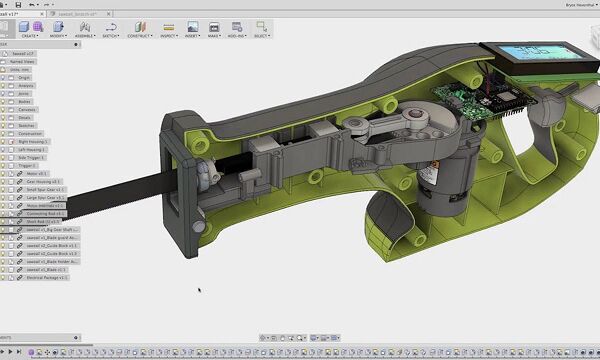Open Grid and Snaps icon
Image resolution: width=600 pixels, height=360 pixels.
coord(324,338)
